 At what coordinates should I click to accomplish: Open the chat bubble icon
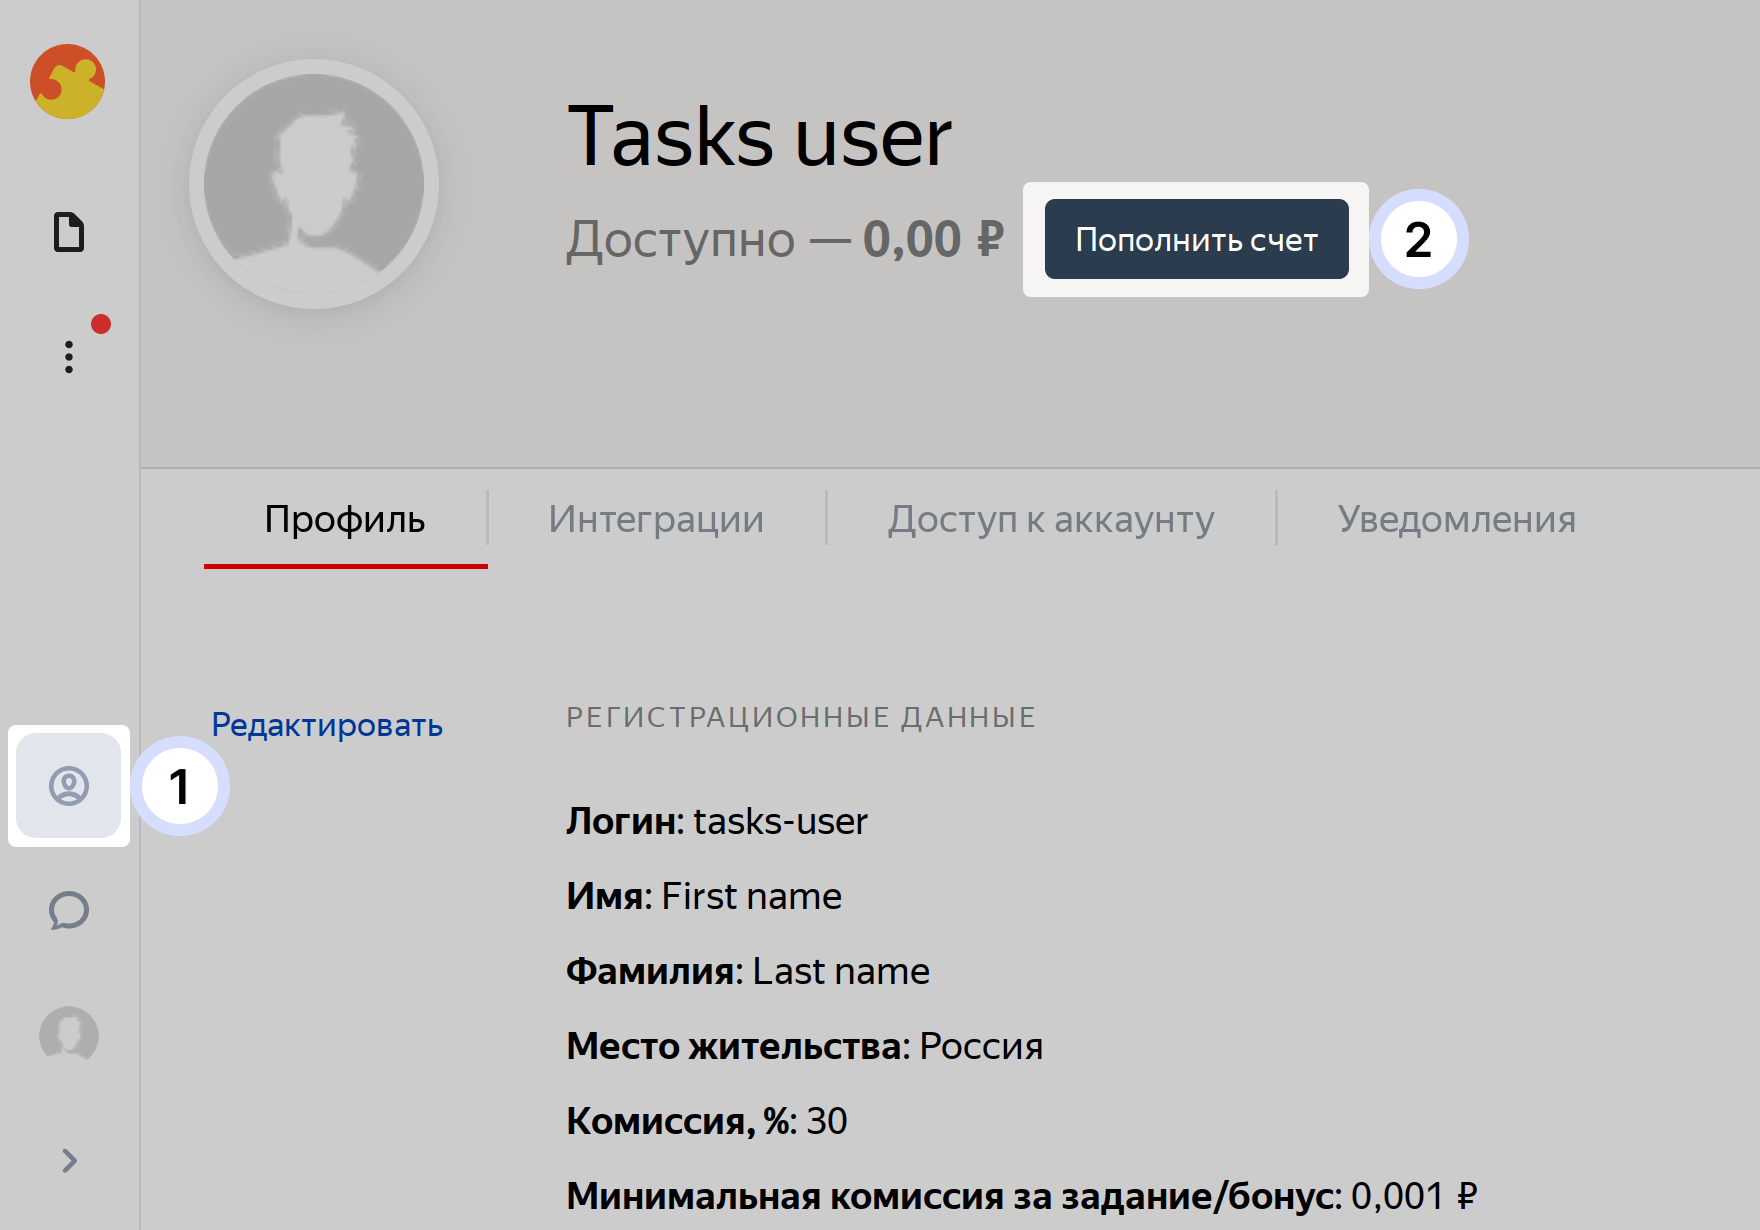coord(68,912)
